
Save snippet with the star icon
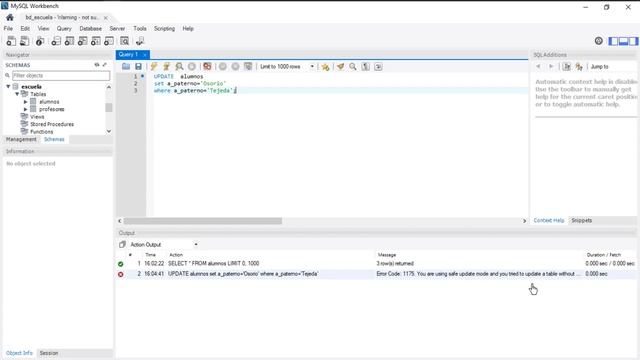tap(325, 67)
